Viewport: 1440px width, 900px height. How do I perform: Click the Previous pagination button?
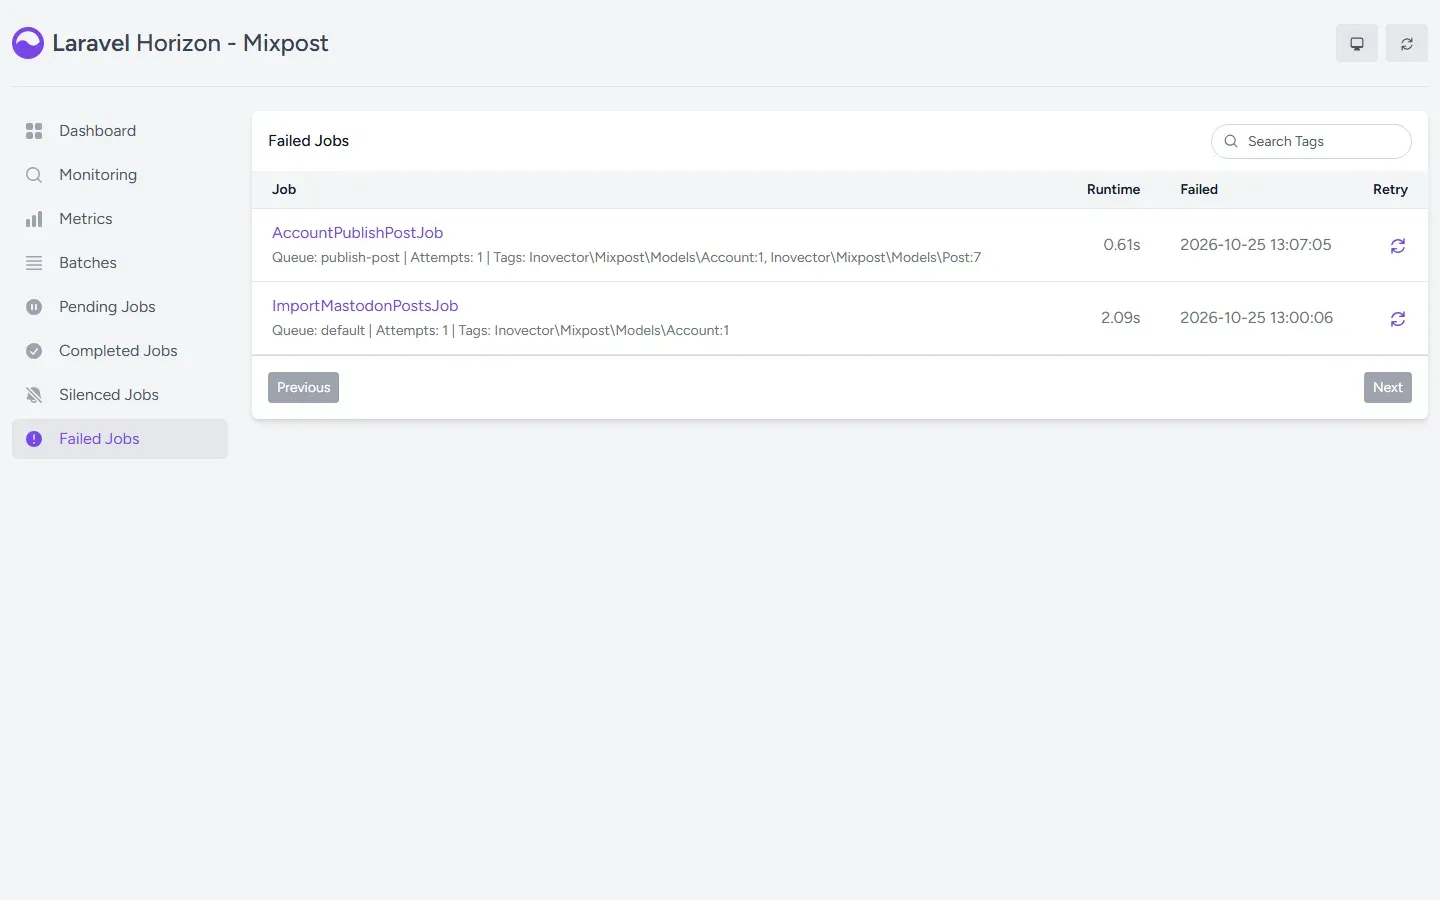point(303,388)
